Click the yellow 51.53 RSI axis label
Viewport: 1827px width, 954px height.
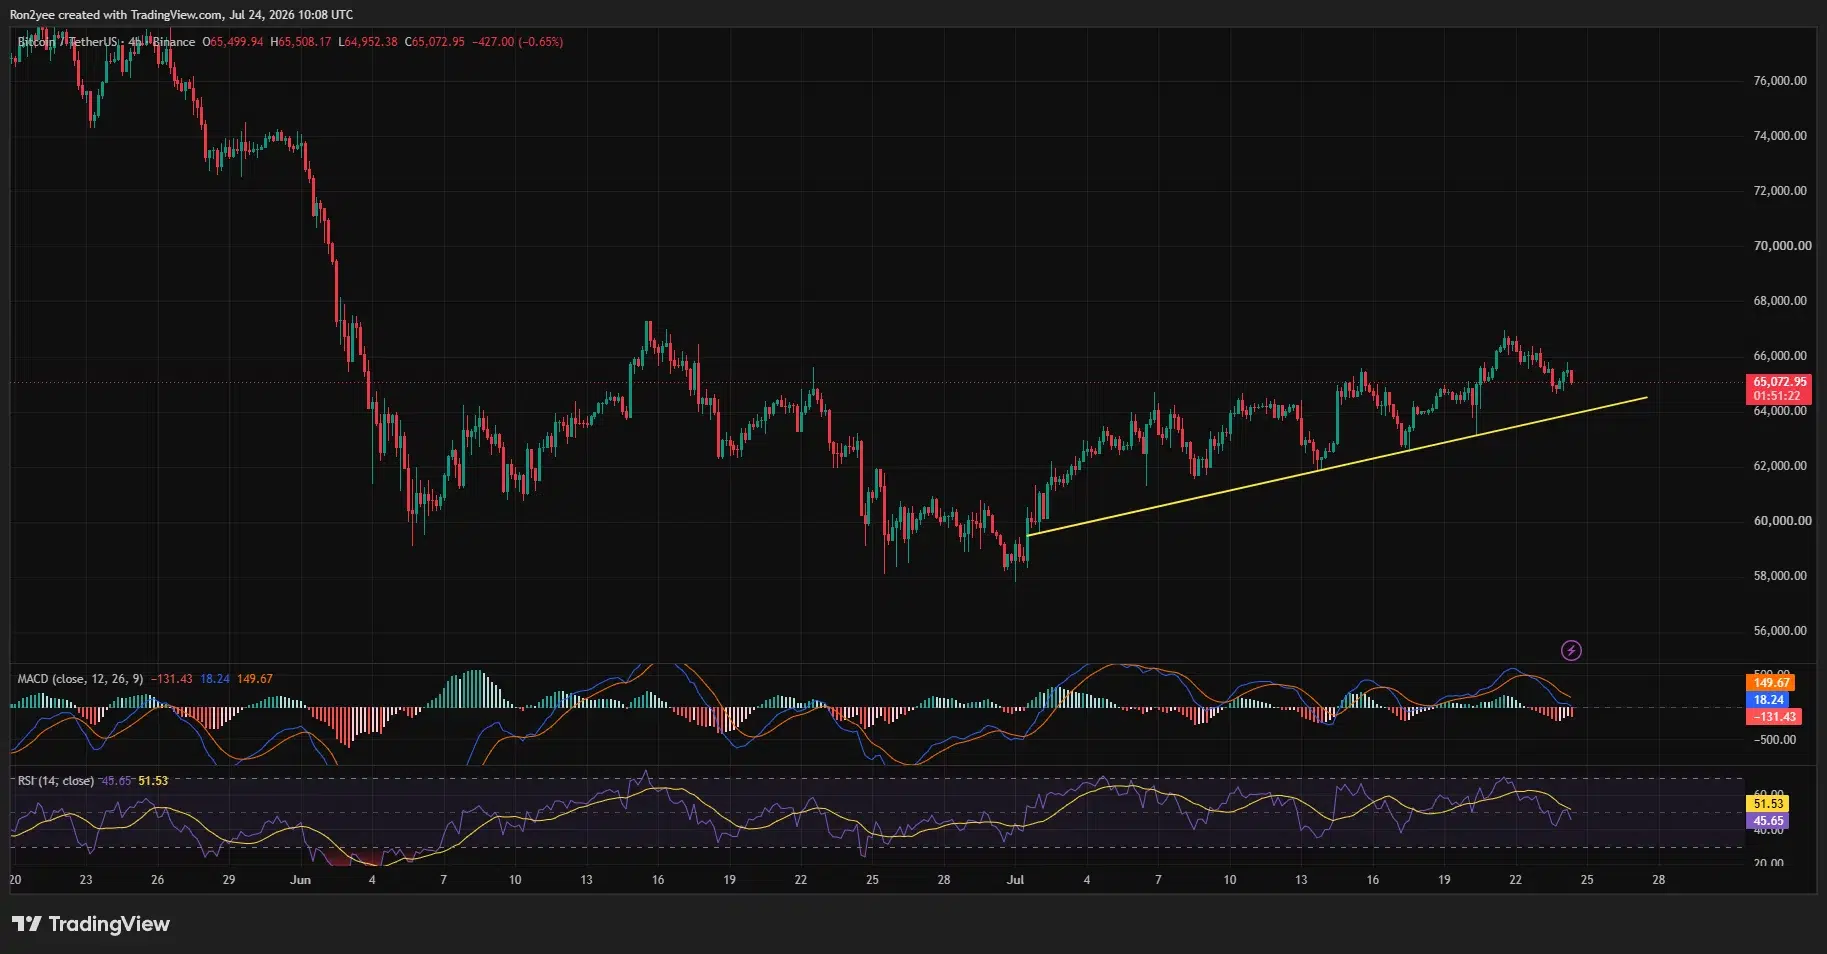[1768, 804]
